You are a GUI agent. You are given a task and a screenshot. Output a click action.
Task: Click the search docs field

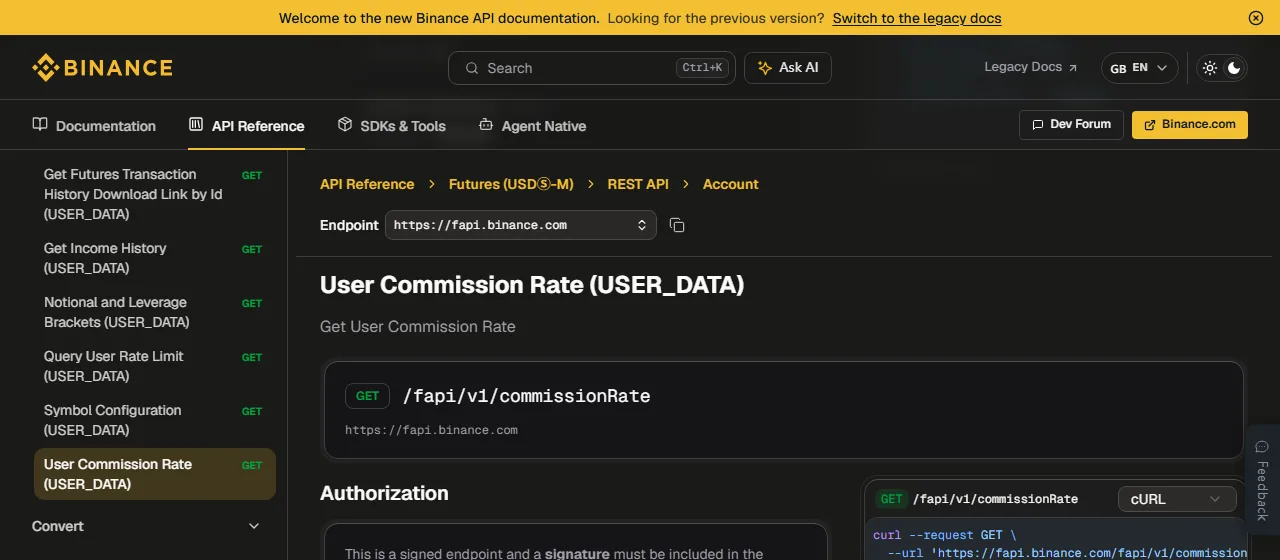[x=592, y=68]
